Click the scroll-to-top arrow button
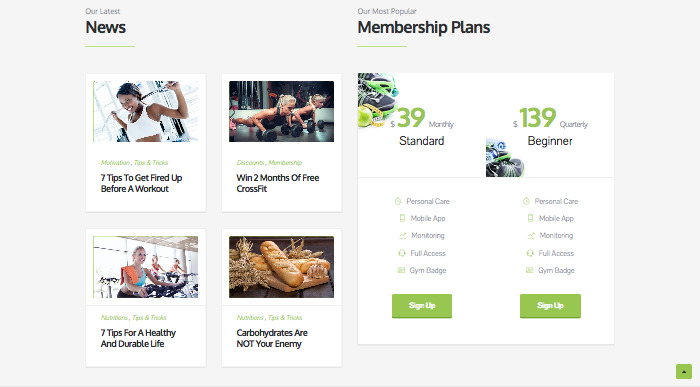 pyautogui.click(x=683, y=371)
